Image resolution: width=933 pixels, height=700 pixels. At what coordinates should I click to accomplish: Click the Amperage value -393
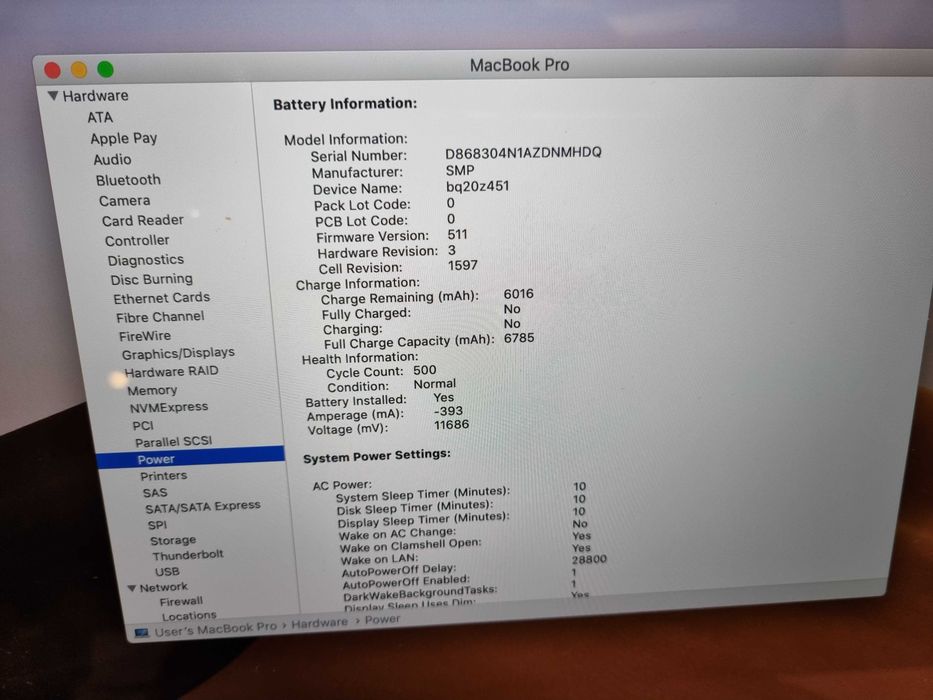[448, 411]
